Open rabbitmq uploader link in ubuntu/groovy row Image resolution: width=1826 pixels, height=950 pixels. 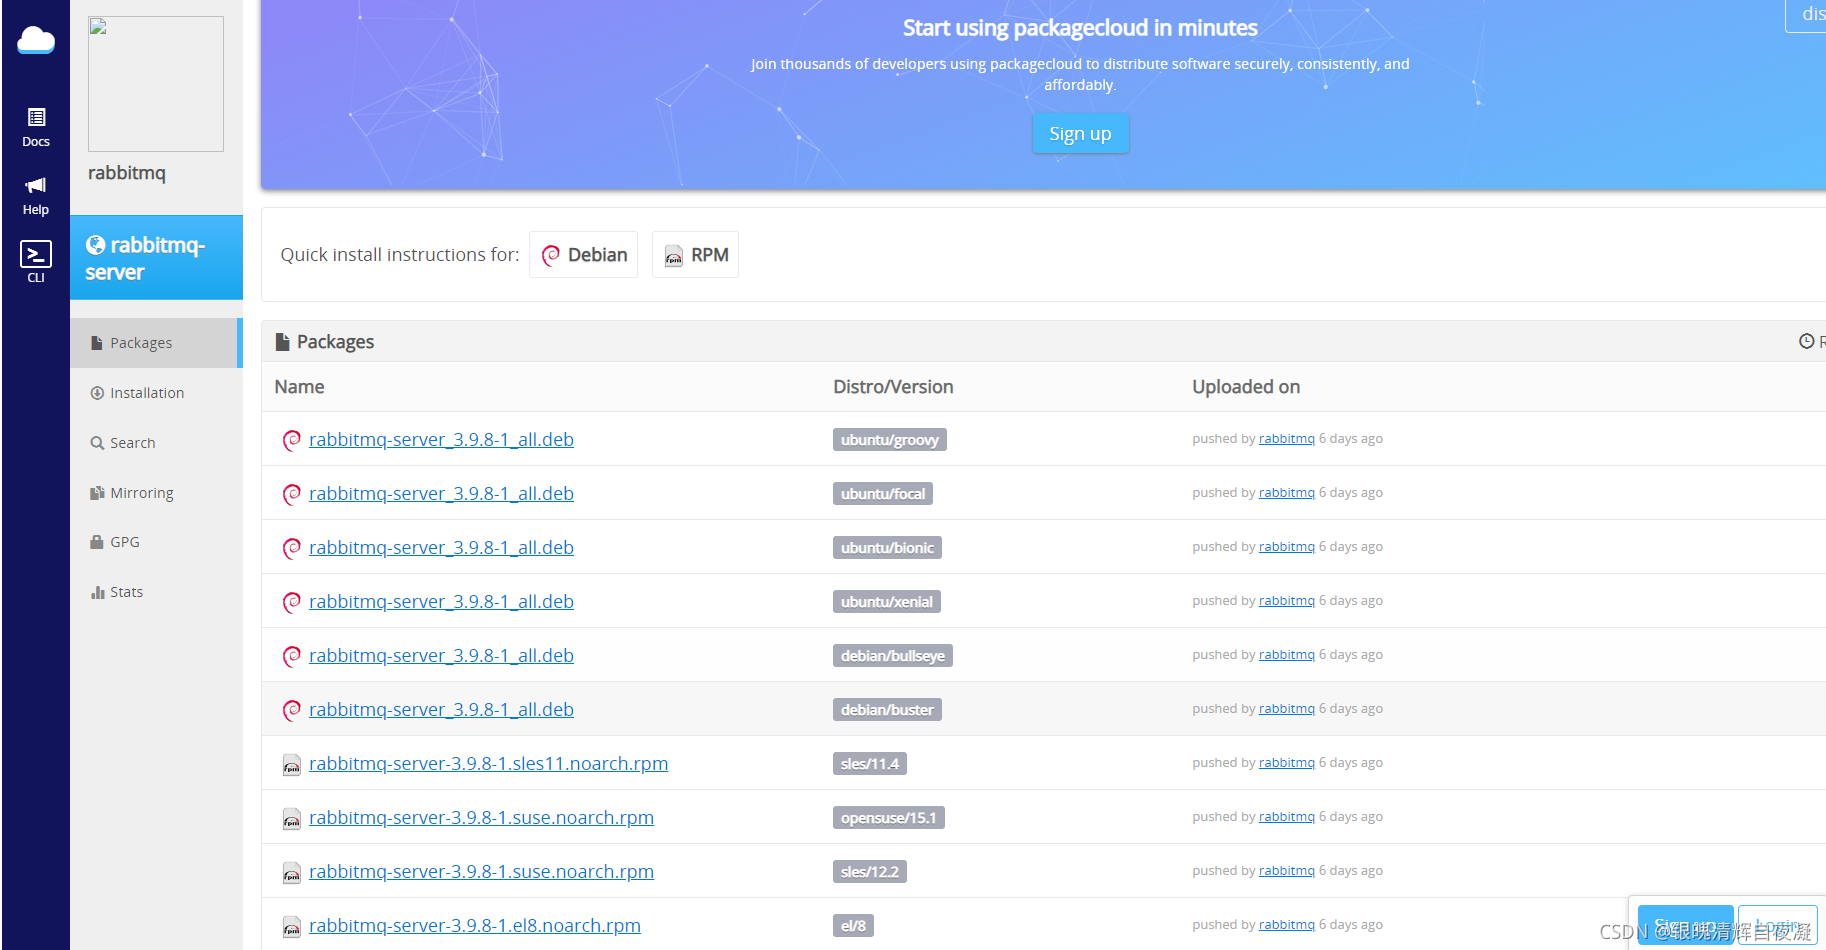click(1287, 439)
